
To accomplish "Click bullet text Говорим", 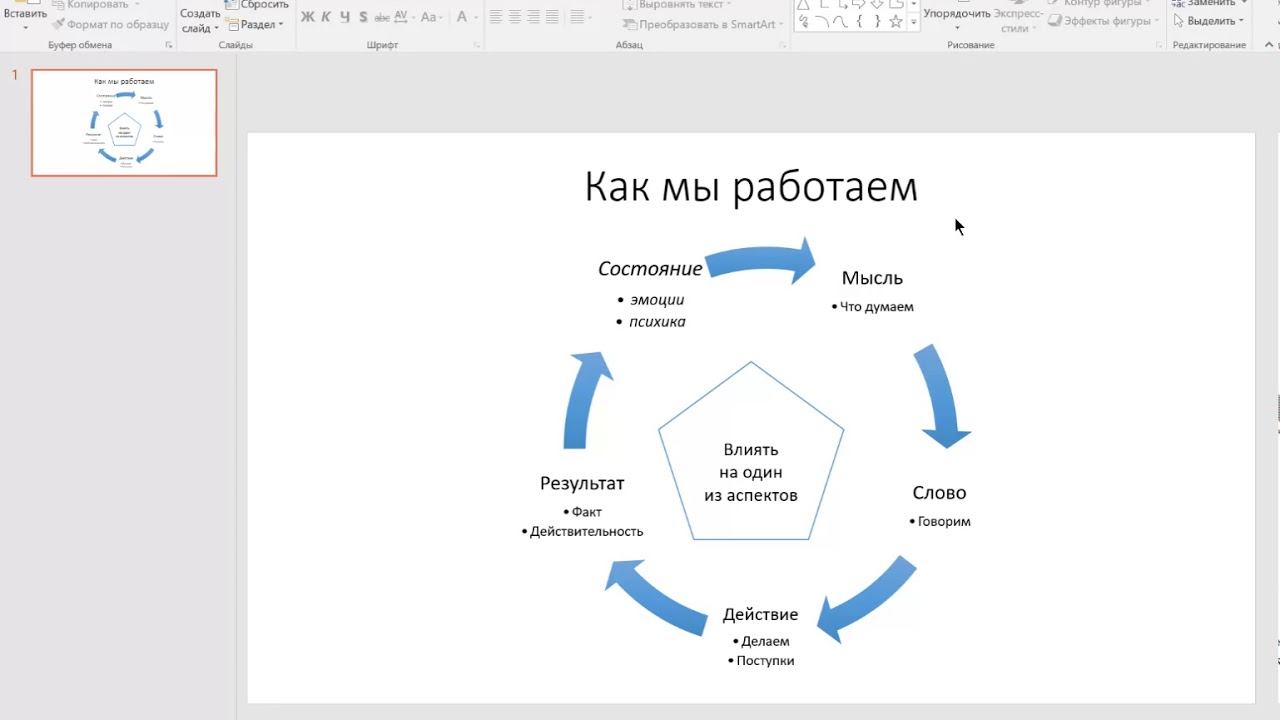I will coord(944,522).
